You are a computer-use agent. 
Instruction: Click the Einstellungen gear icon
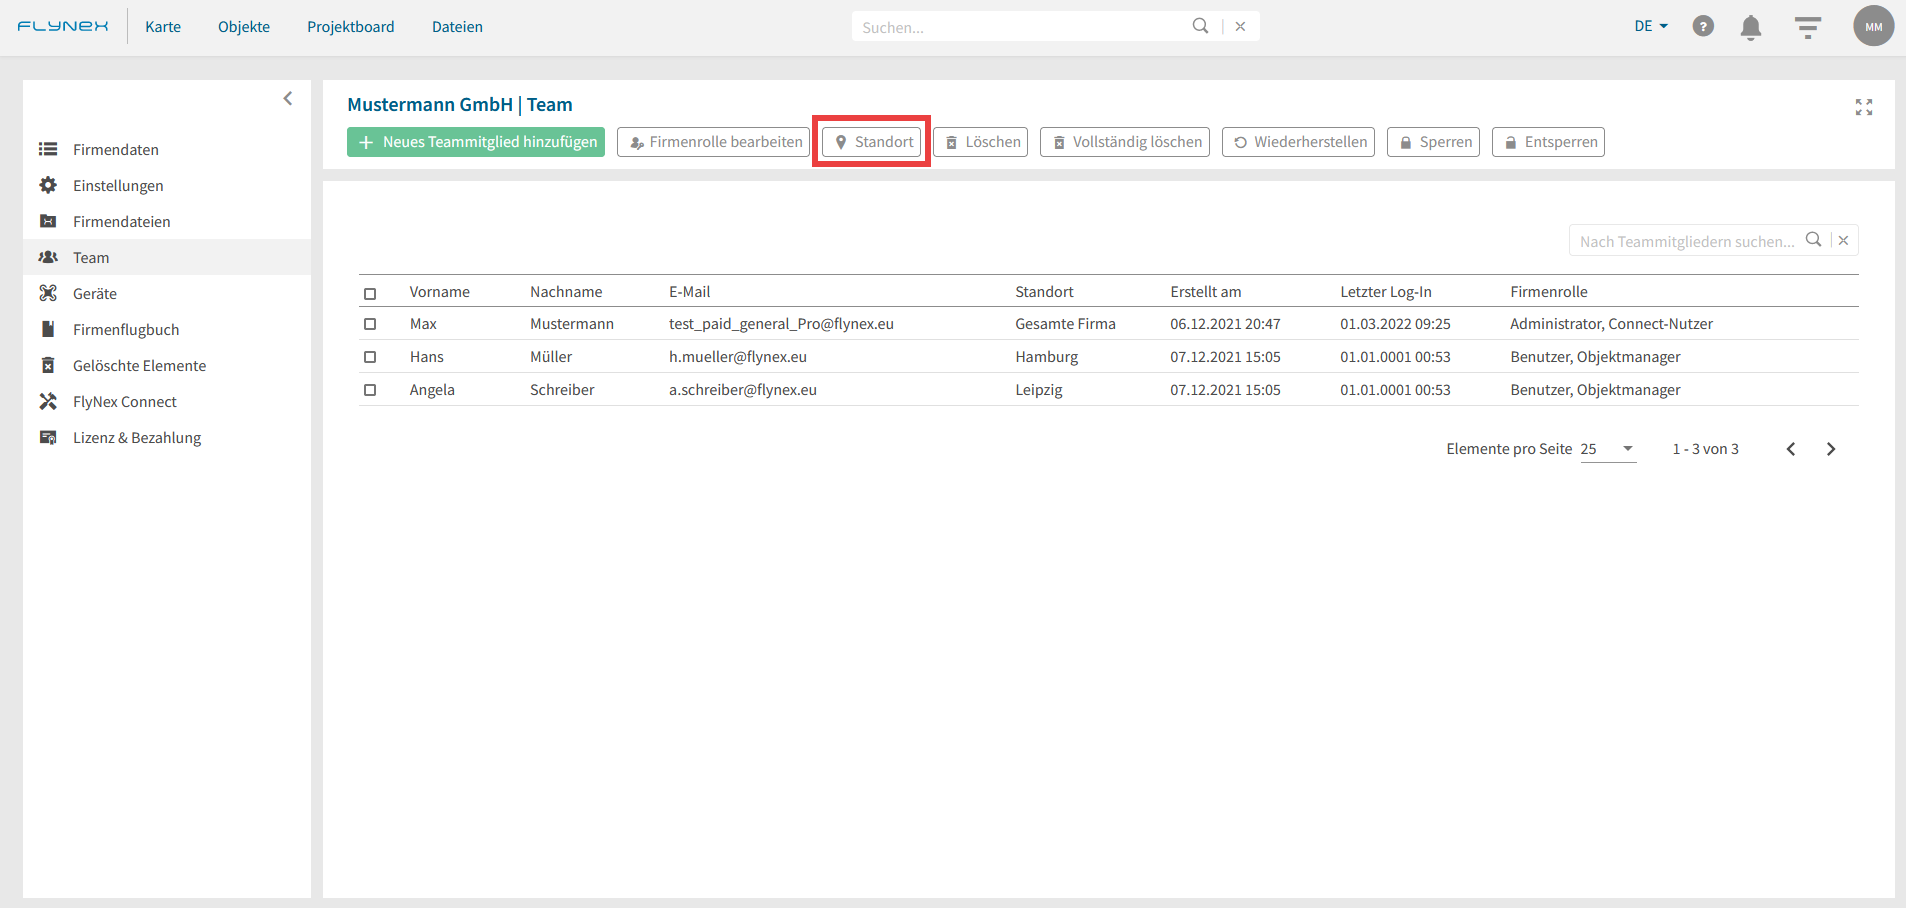pyautogui.click(x=48, y=185)
